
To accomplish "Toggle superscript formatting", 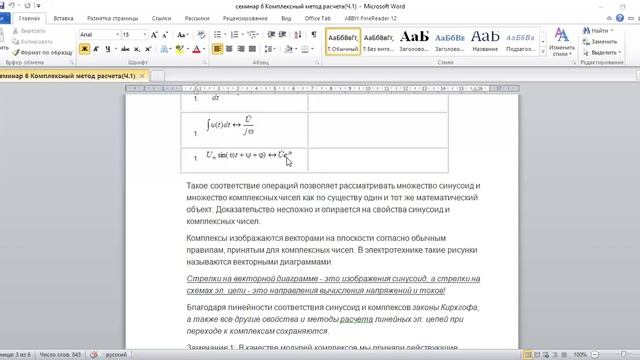I will tap(148, 49).
